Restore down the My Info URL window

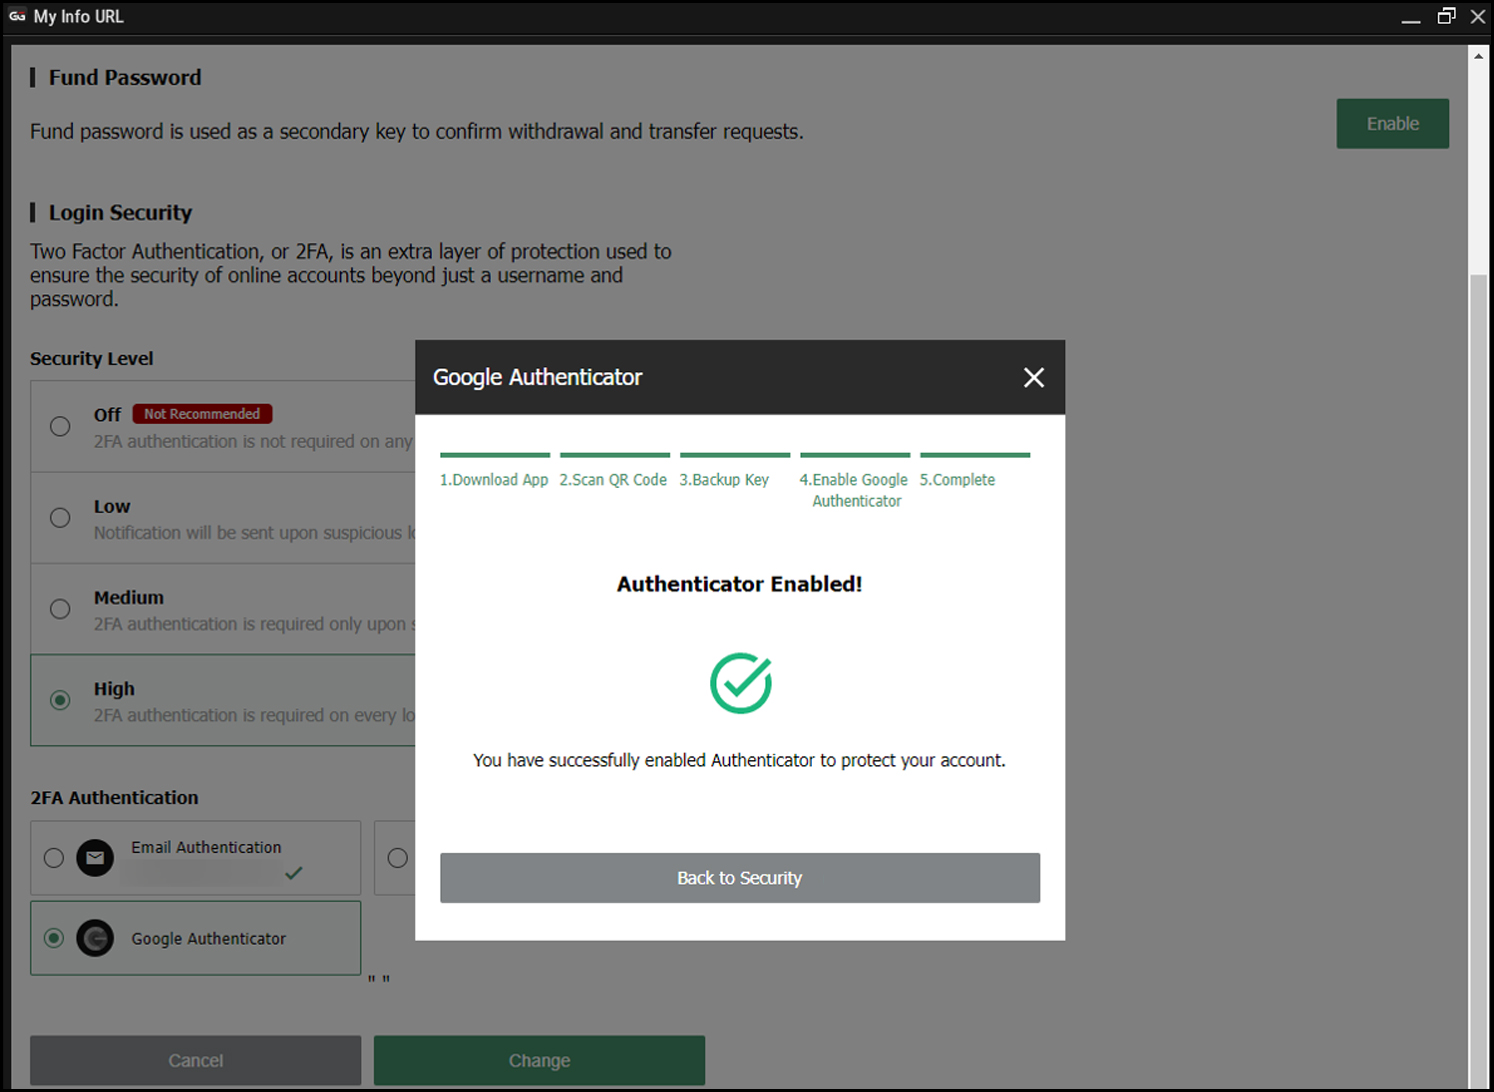pyautogui.click(x=1446, y=16)
